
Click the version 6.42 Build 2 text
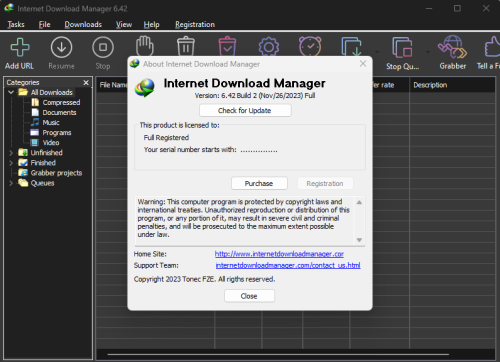(255, 96)
